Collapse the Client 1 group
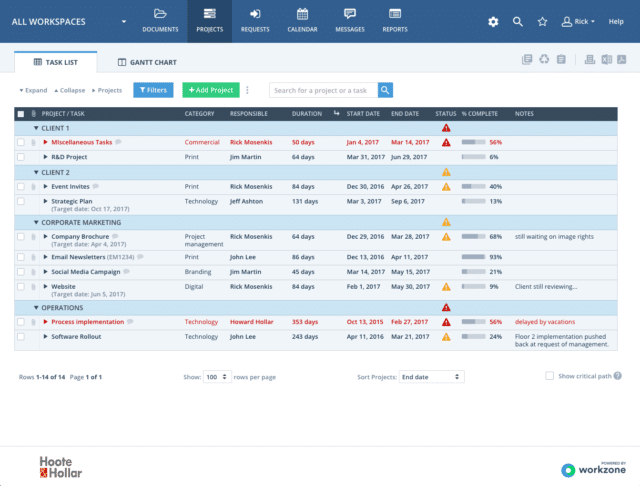Screen dimensions: 640x486 point(37,128)
